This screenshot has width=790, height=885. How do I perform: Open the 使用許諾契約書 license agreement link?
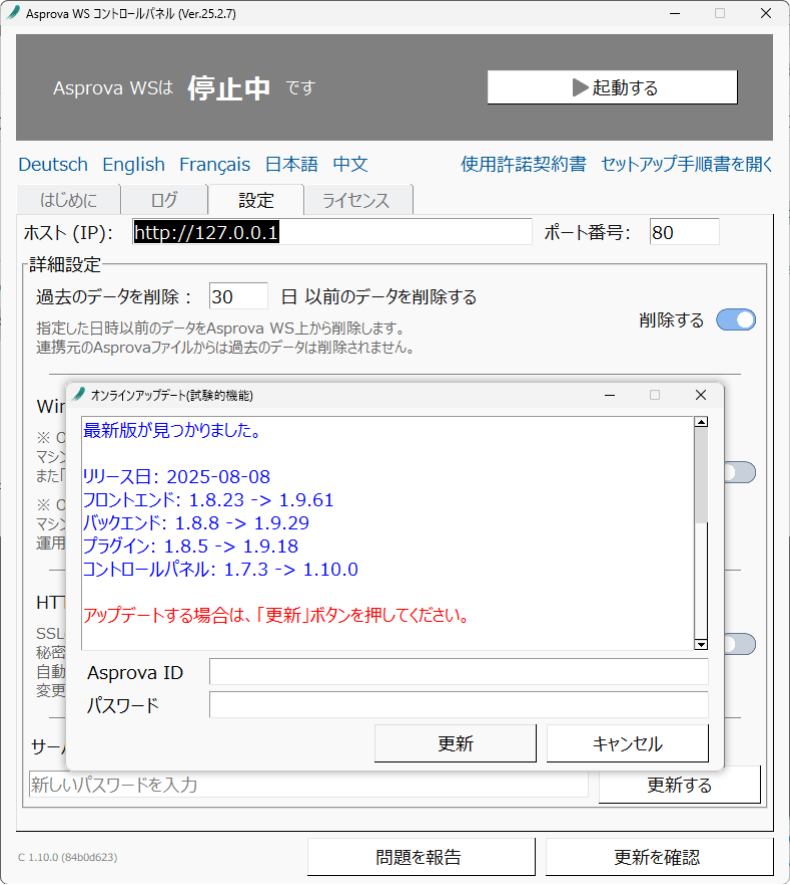(x=523, y=165)
